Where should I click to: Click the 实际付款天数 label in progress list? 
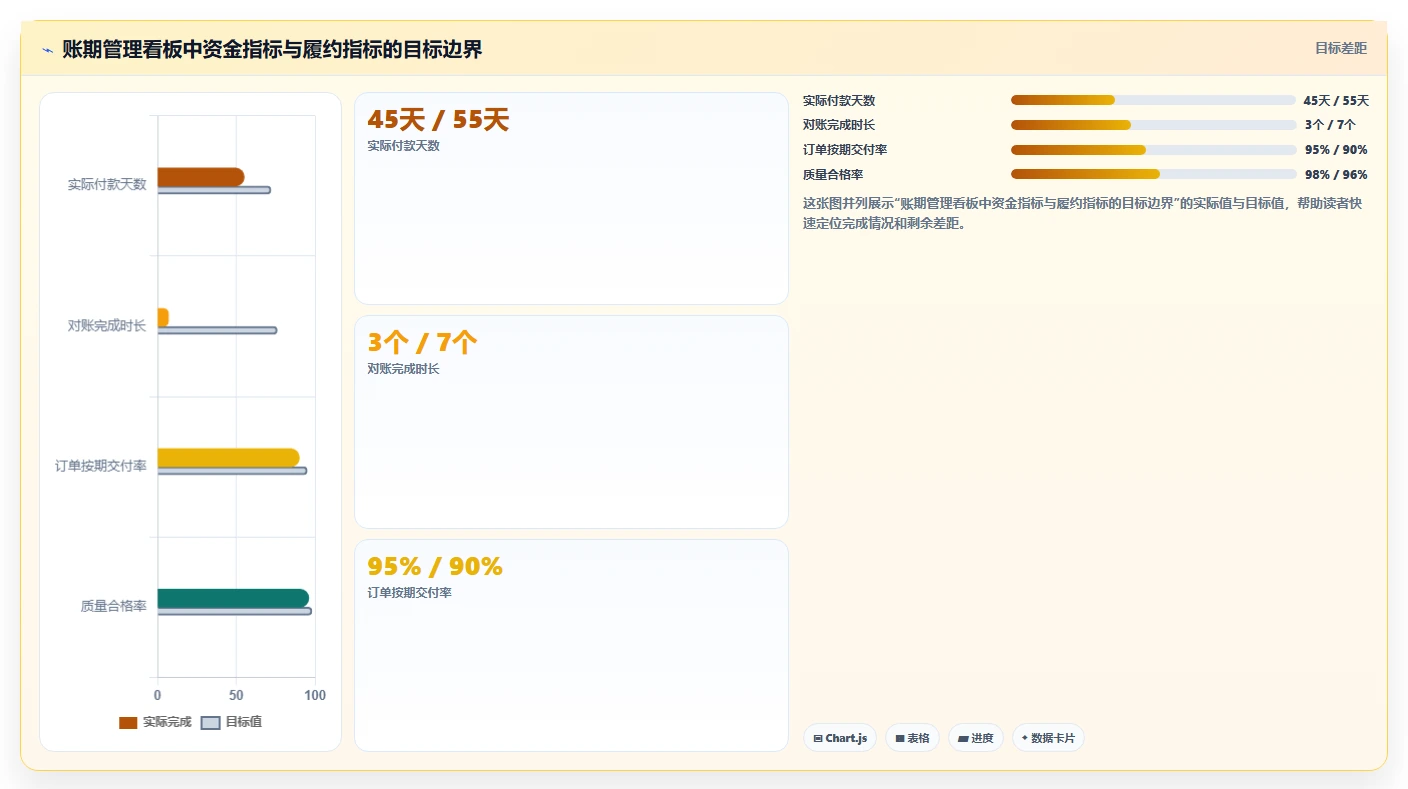839,100
